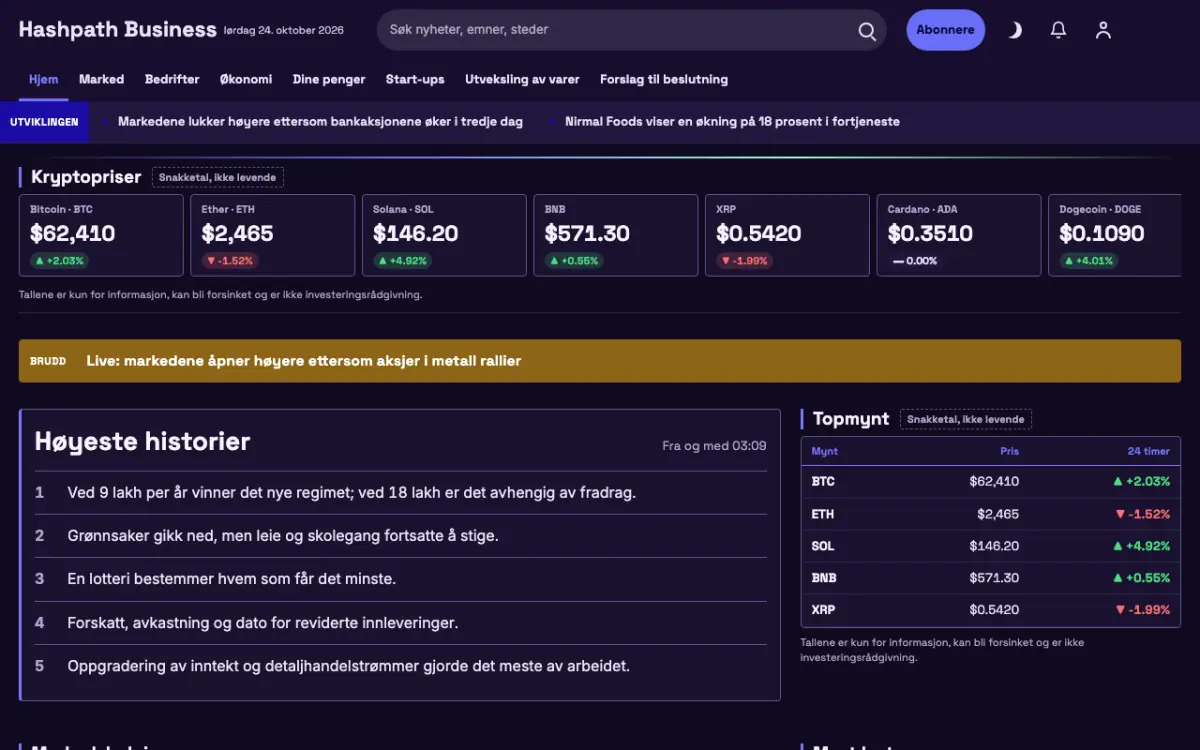Image resolution: width=1200 pixels, height=750 pixels.
Task: Click the Bitcoin +2.03% change badge
Action: 58,261
